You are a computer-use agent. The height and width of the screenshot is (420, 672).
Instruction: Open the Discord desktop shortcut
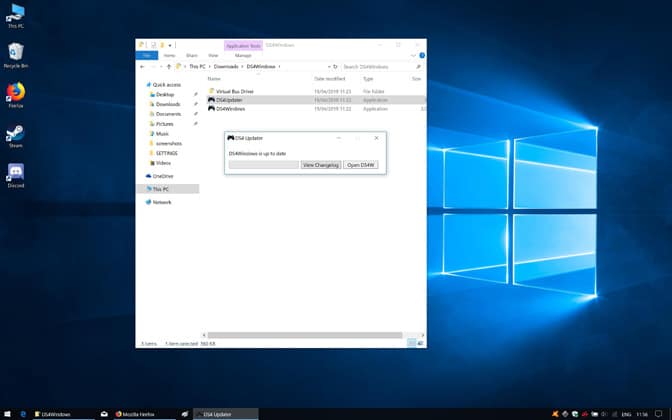coord(16,176)
